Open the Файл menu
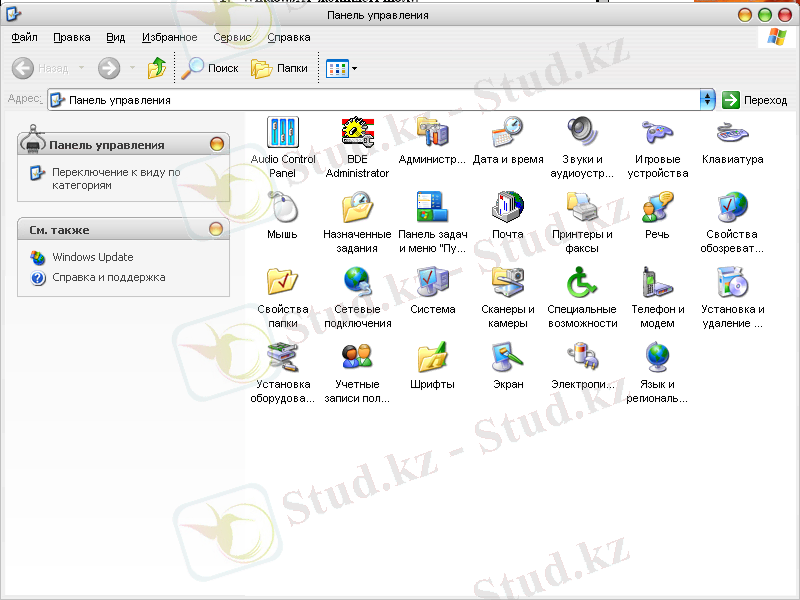The height and width of the screenshot is (600, 800). (24, 37)
